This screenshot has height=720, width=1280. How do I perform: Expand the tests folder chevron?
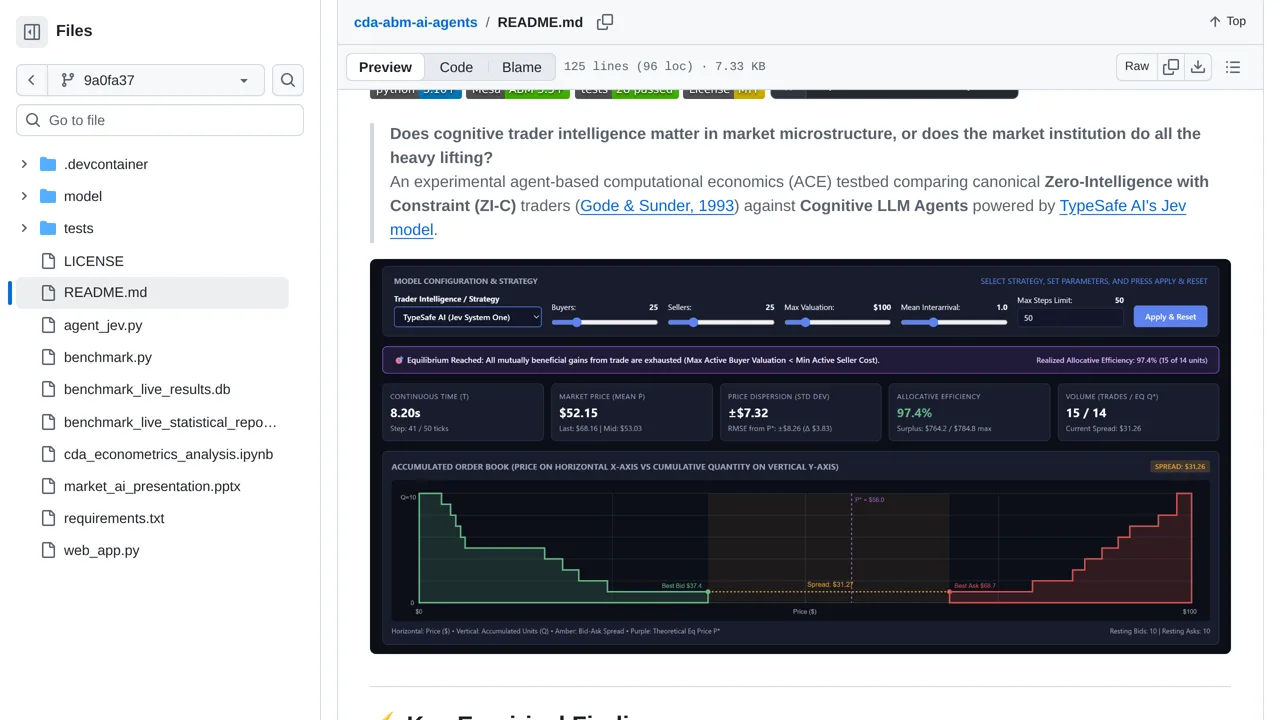pos(24,228)
